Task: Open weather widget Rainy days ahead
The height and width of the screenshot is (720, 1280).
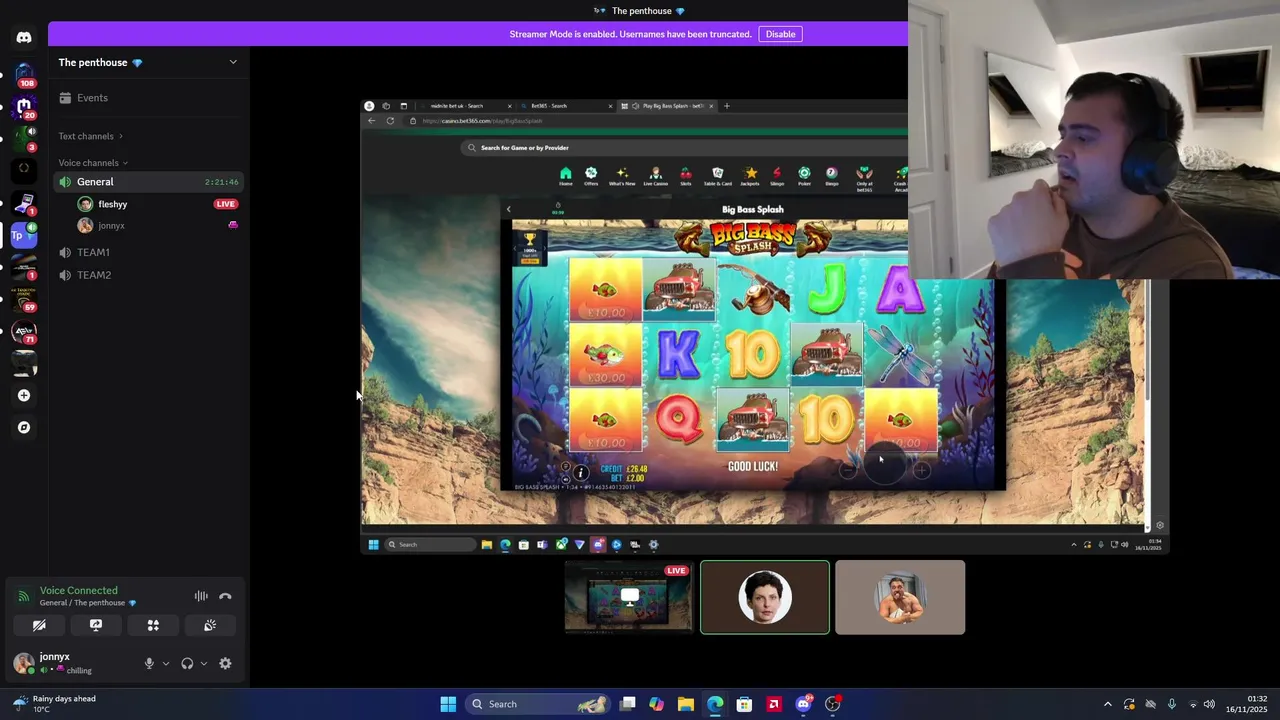Action: coord(55,704)
